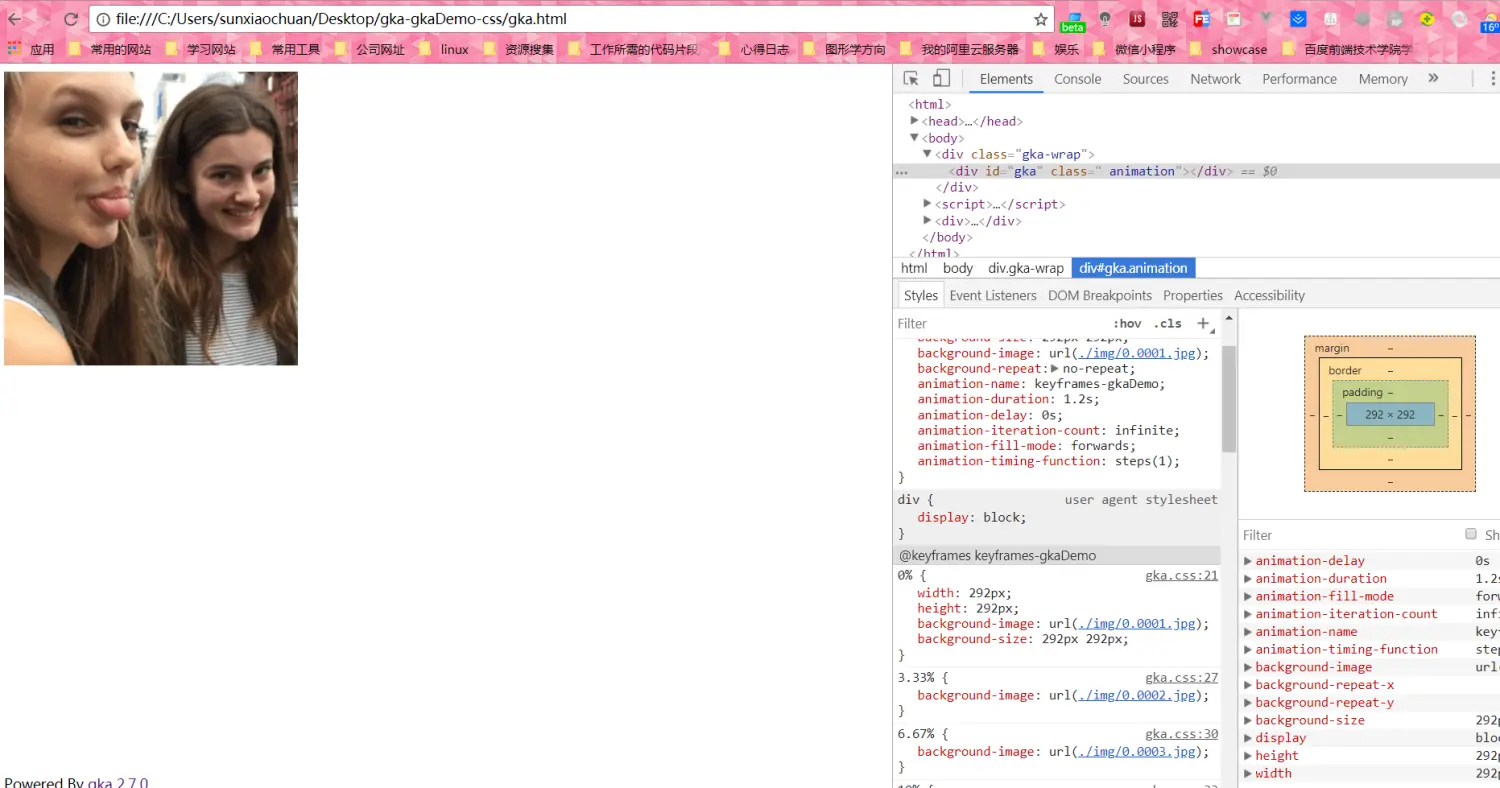The width and height of the screenshot is (1500, 788).
Task: Select div.gka-wrap in the breadcrumb
Action: (1026, 268)
